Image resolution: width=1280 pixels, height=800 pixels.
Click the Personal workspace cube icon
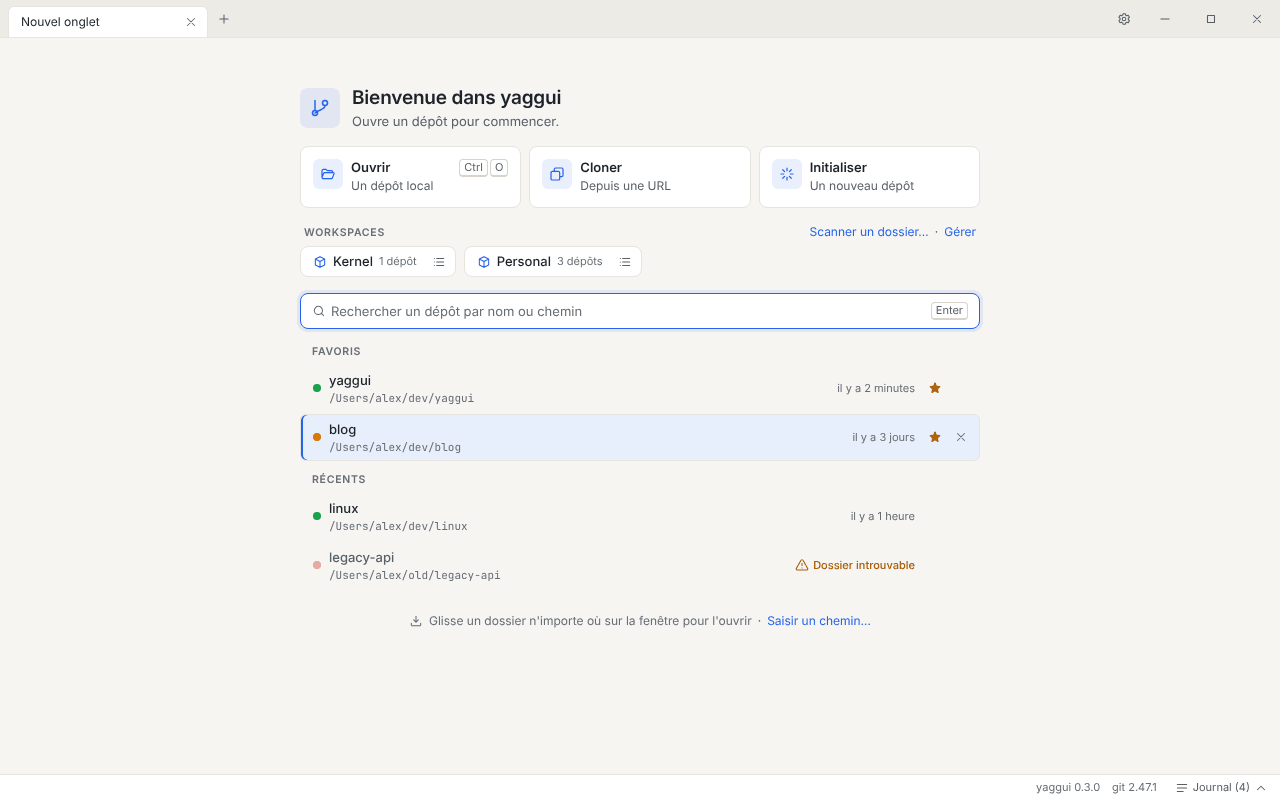[484, 262]
